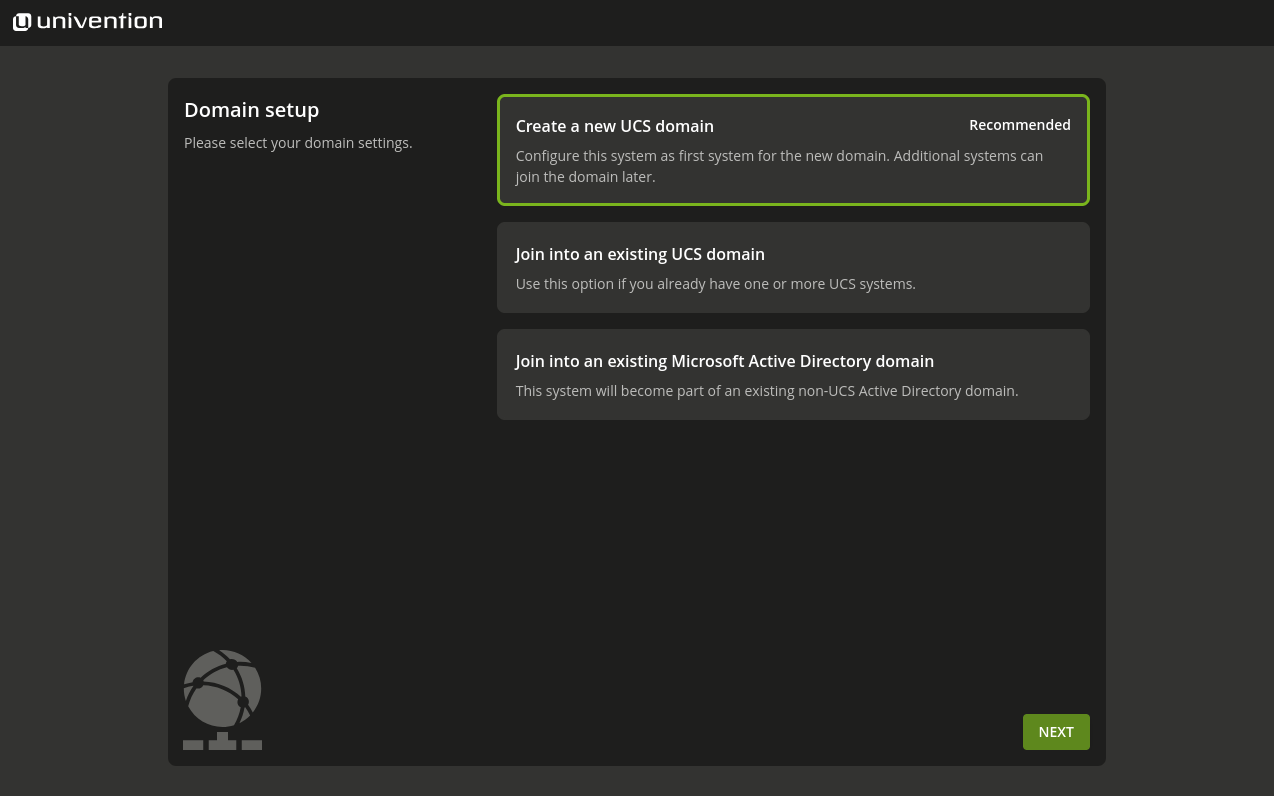Screen dimensions: 1274x796
Task: Click 'This system will become part of' description
Action: point(767,391)
